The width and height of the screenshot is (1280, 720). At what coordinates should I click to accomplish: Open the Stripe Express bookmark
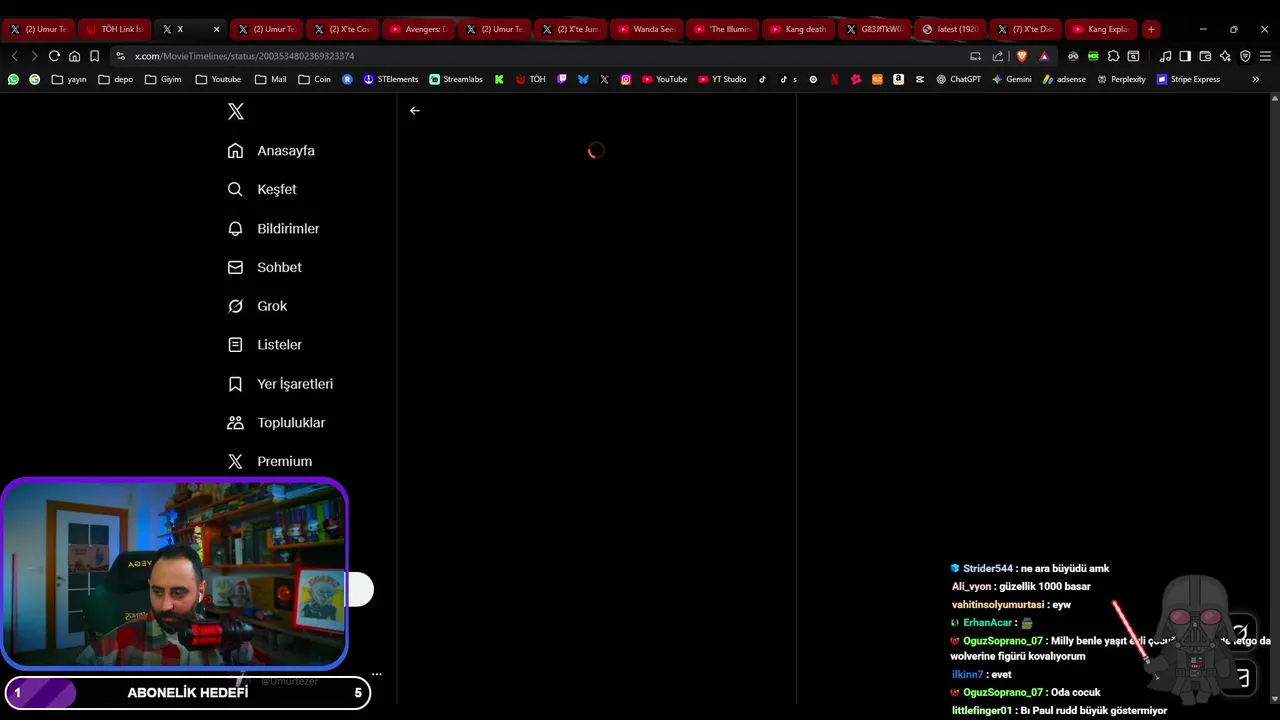click(1188, 79)
